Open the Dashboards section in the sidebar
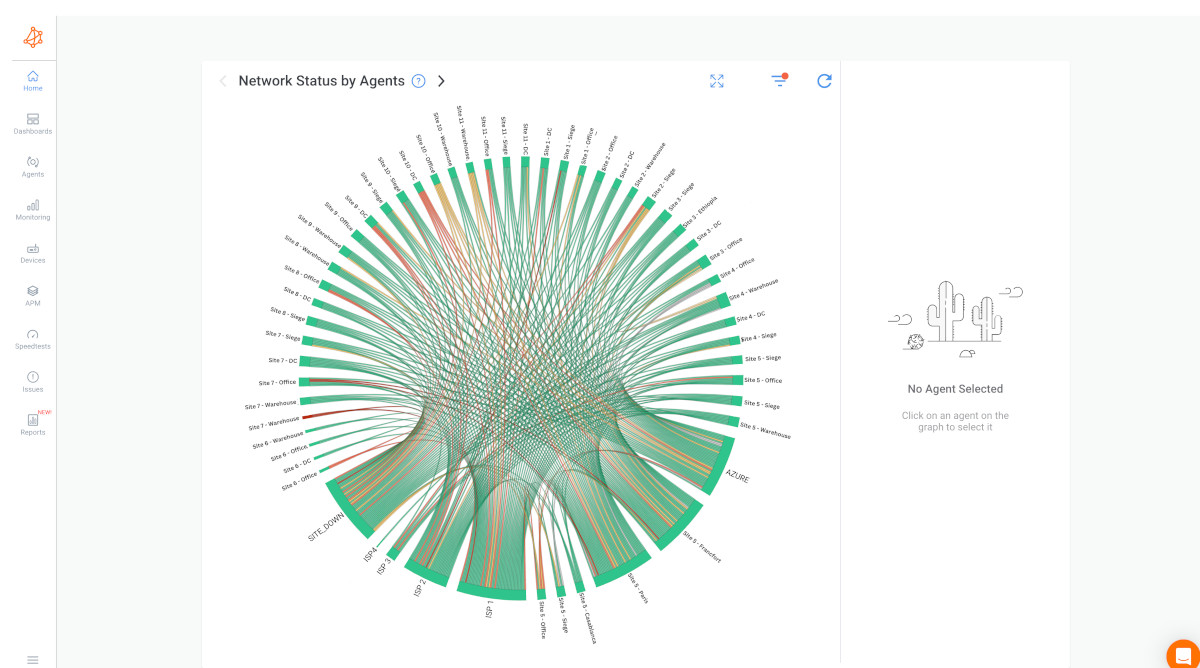This screenshot has height=668, width=1200. [32, 123]
